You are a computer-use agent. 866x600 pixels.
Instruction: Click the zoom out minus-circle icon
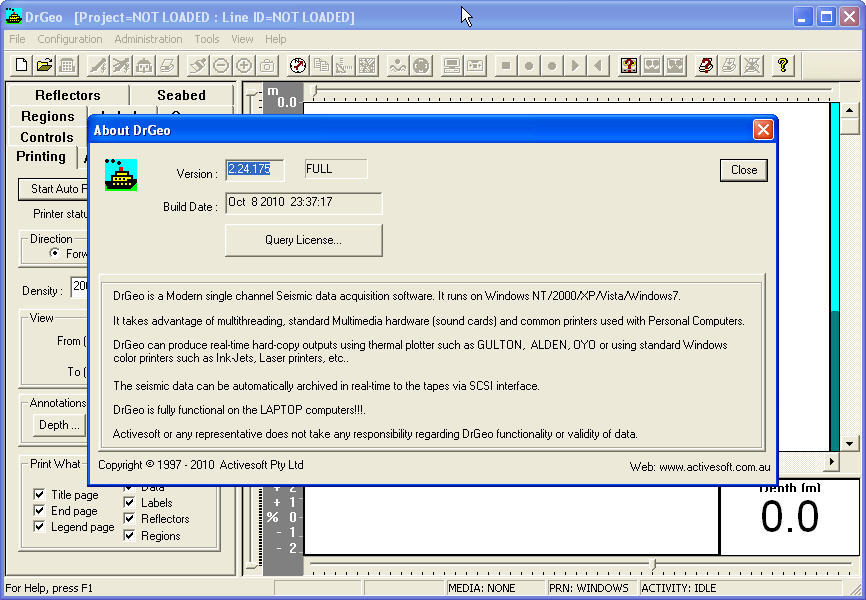[221, 65]
